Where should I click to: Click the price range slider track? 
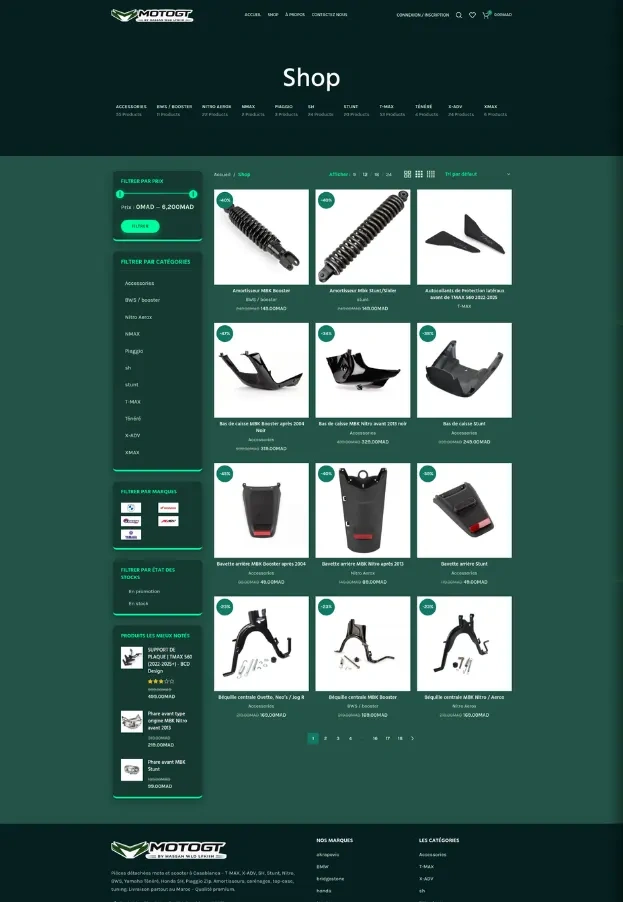(x=156, y=194)
